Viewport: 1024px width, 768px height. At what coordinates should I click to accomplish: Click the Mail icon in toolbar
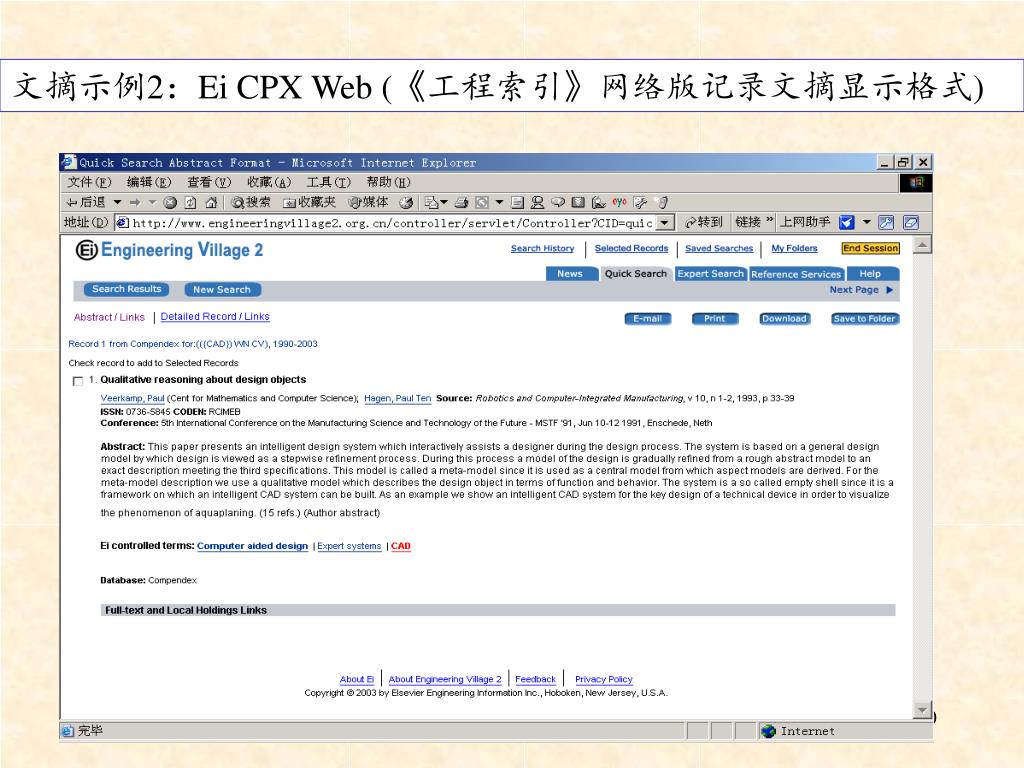(x=431, y=202)
